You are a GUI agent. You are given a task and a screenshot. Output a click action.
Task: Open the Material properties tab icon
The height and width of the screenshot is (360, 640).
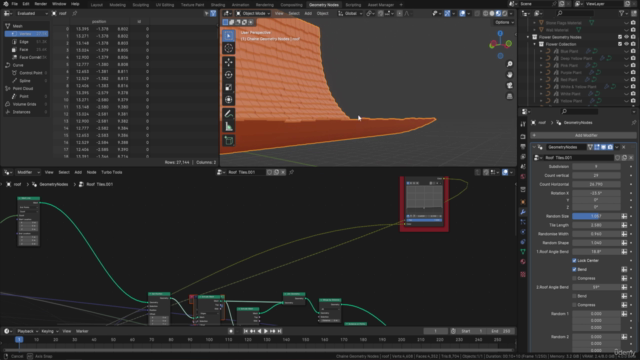tap(523, 262)
